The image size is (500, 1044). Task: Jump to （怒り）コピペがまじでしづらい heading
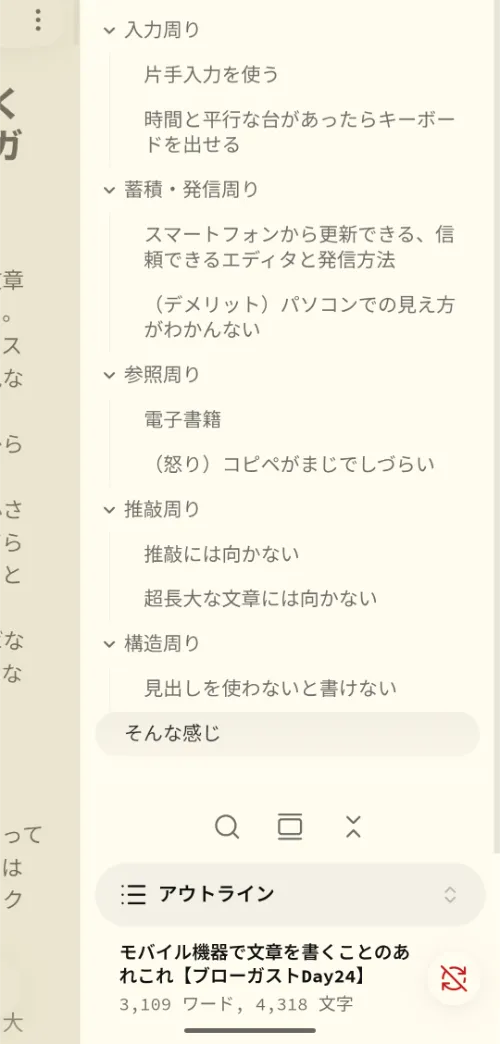(289, 464)
